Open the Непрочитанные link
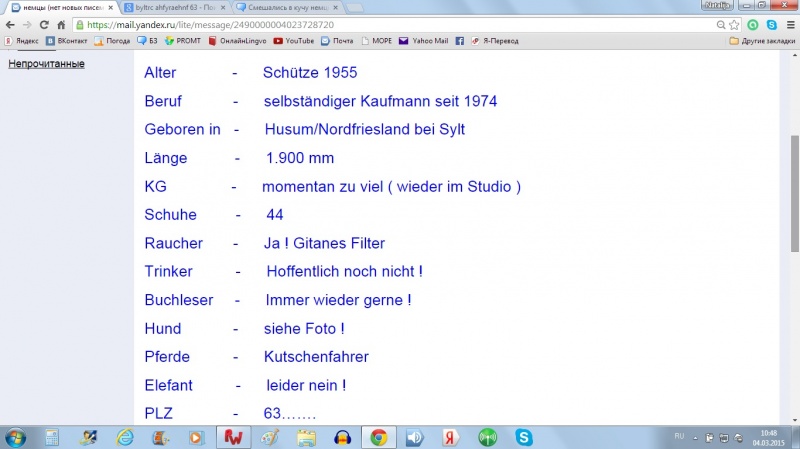 click(x=46, y=64)
